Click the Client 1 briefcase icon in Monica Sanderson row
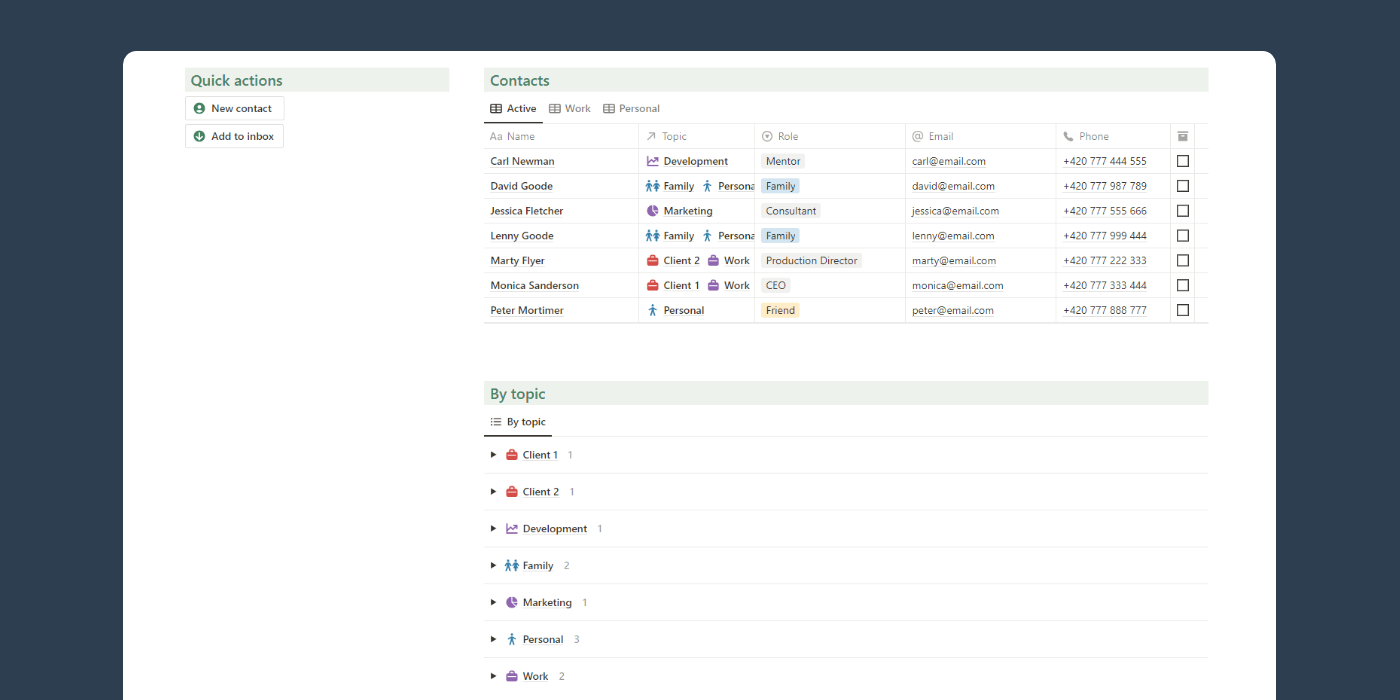Screen dimensions: 1400x700 [653, 285]
